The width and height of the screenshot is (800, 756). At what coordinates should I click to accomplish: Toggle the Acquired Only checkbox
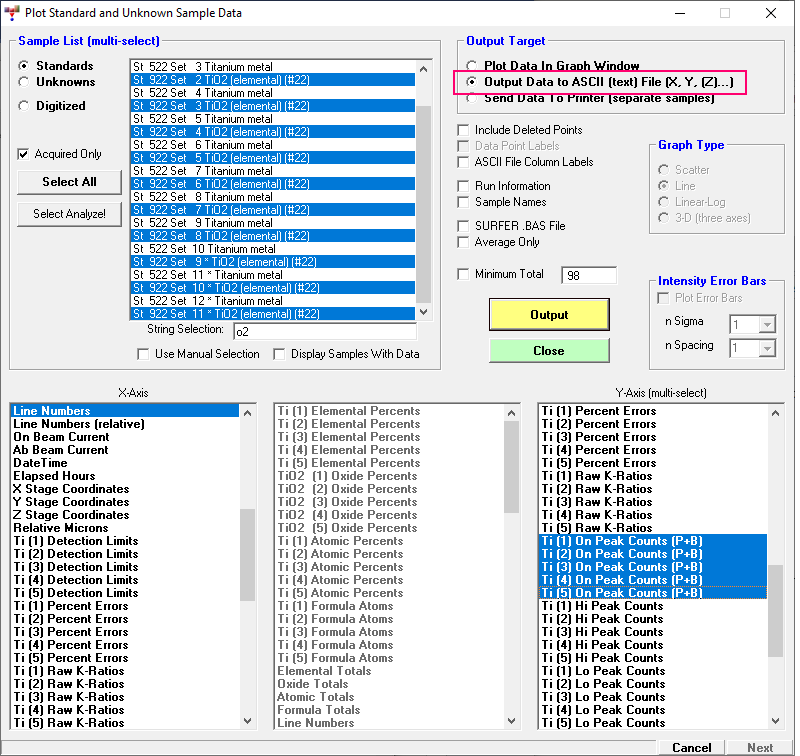(24, 154)
